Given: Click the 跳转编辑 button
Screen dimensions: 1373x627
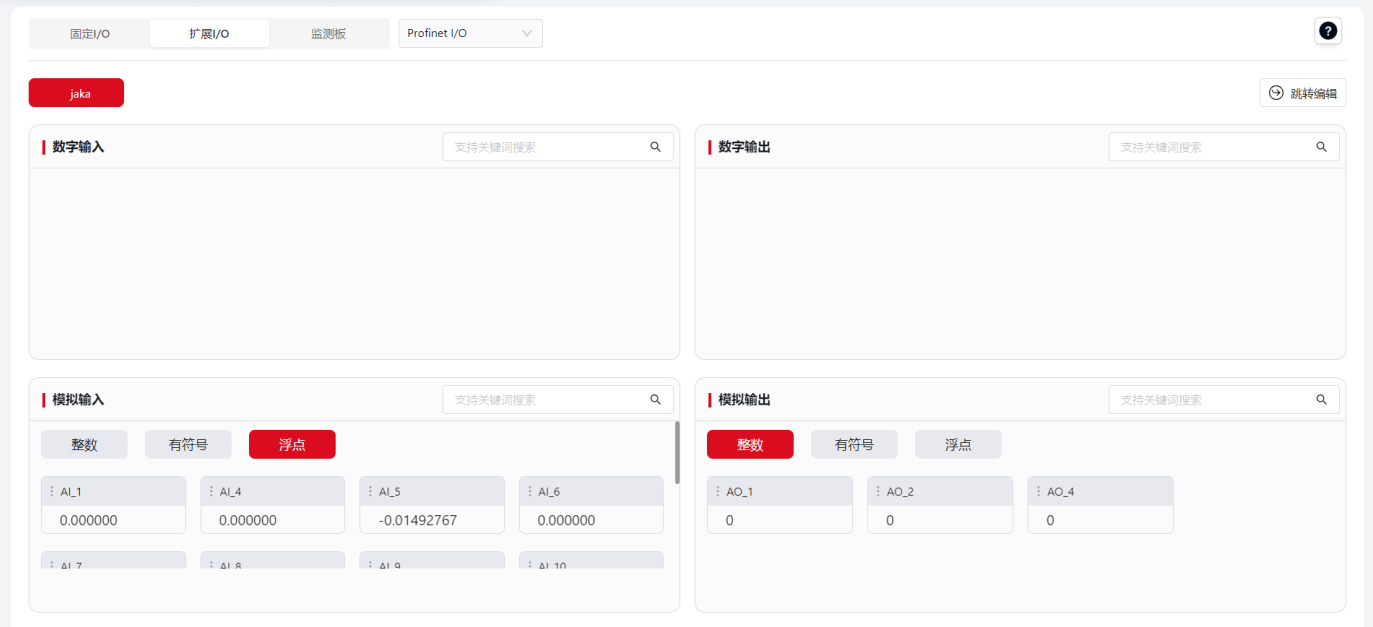Looking at the screenshot, I should [1302, 93].
